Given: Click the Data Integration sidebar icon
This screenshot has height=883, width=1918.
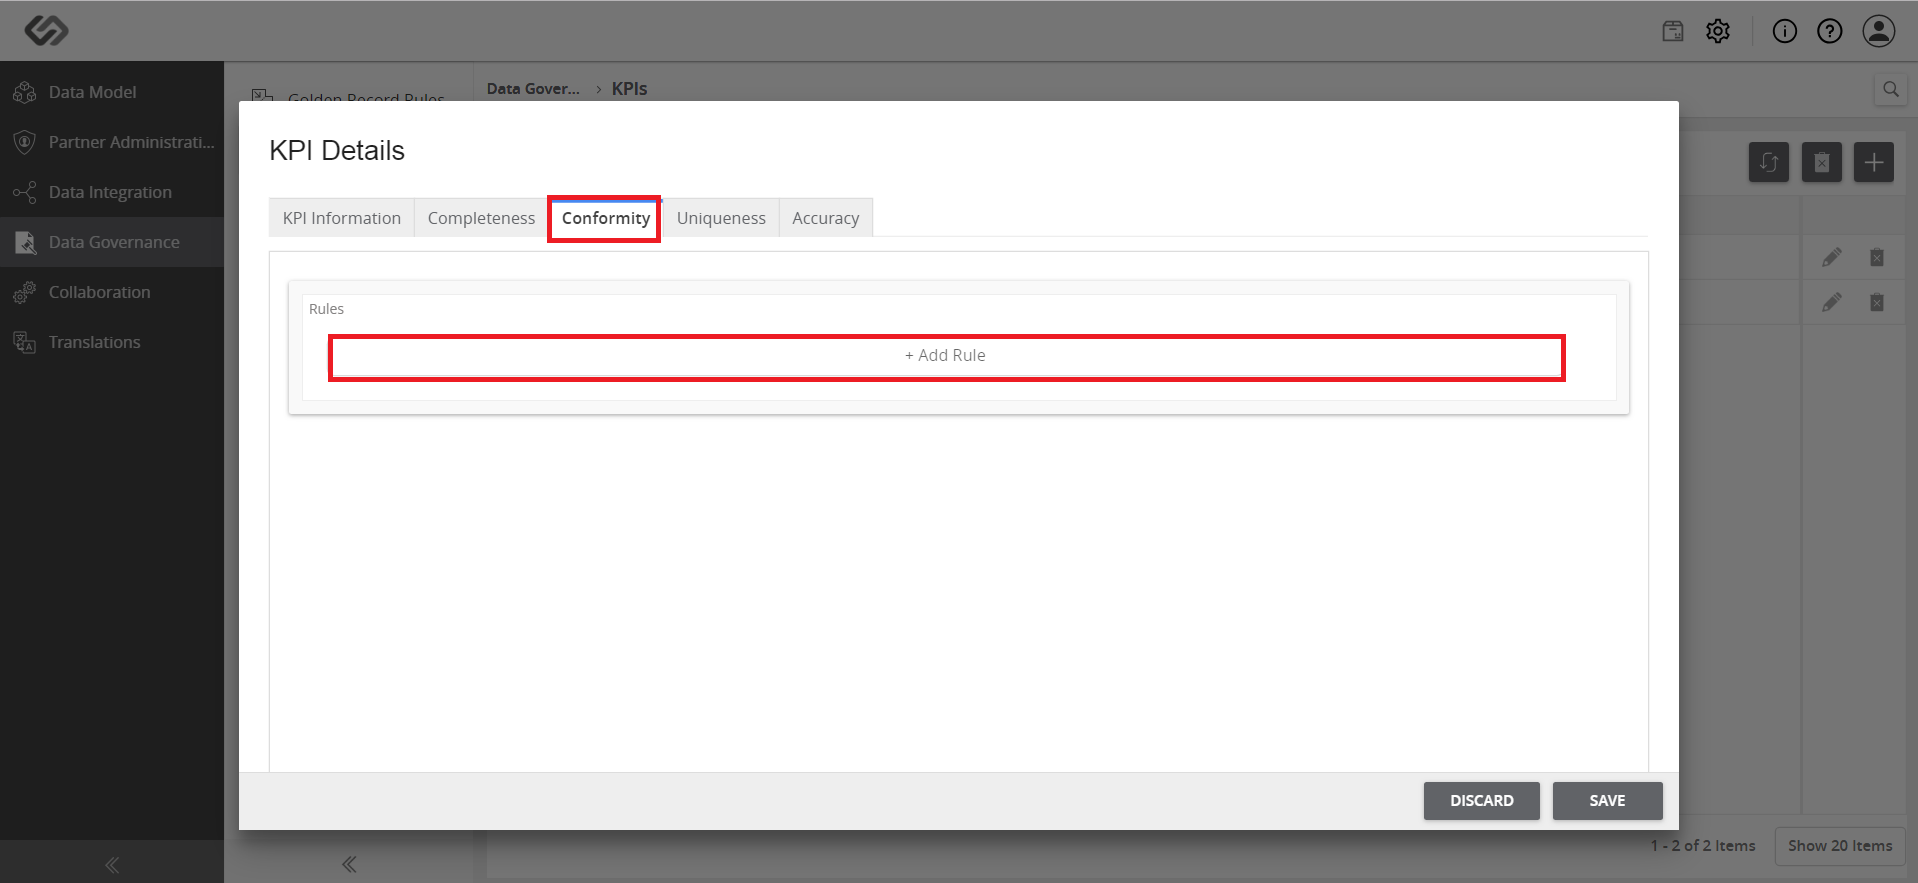Looking at the screenshot, I should click(25, 192).
